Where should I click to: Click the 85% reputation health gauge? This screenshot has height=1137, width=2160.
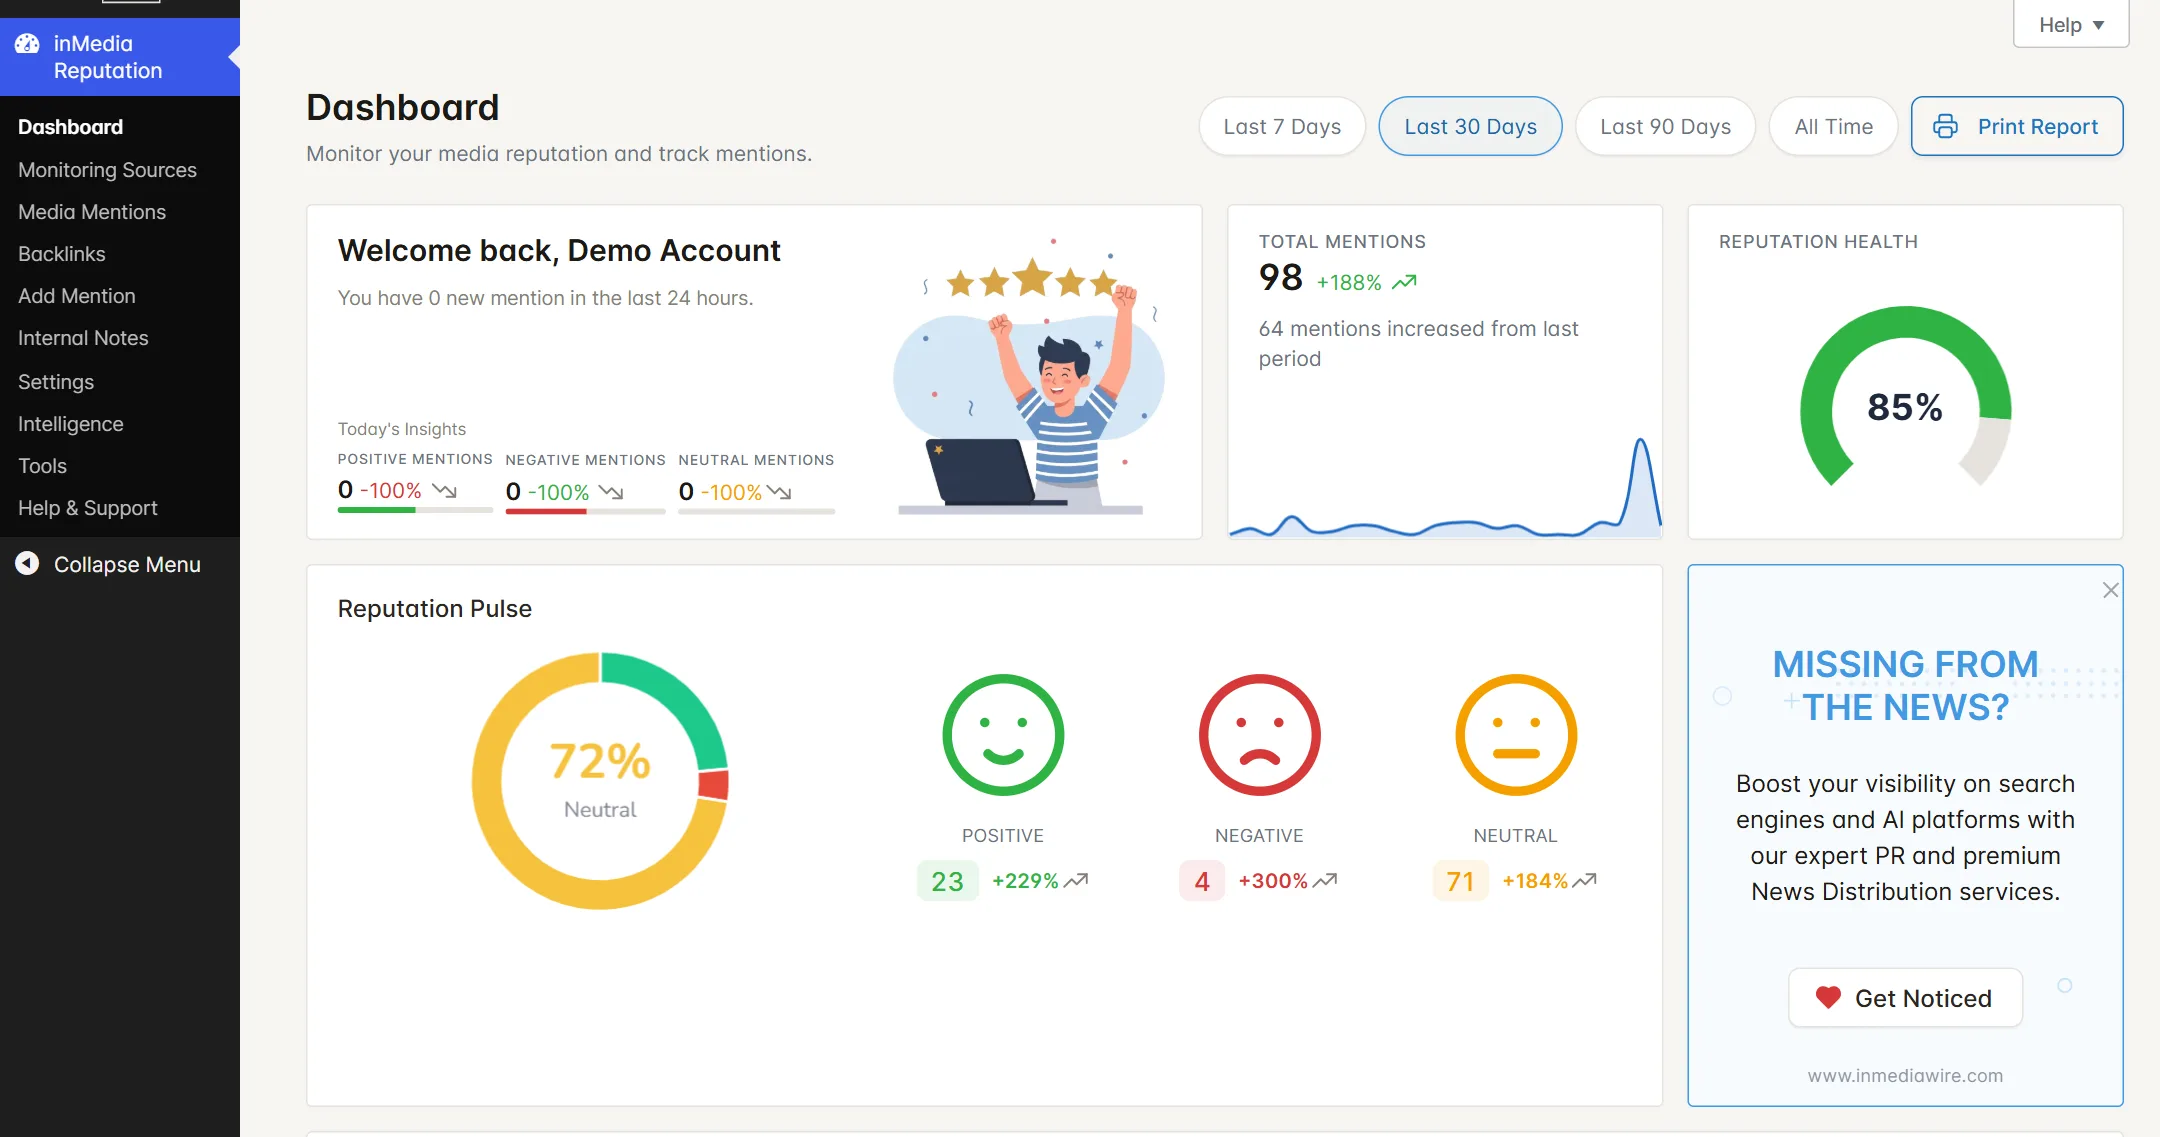[1905, 398]
